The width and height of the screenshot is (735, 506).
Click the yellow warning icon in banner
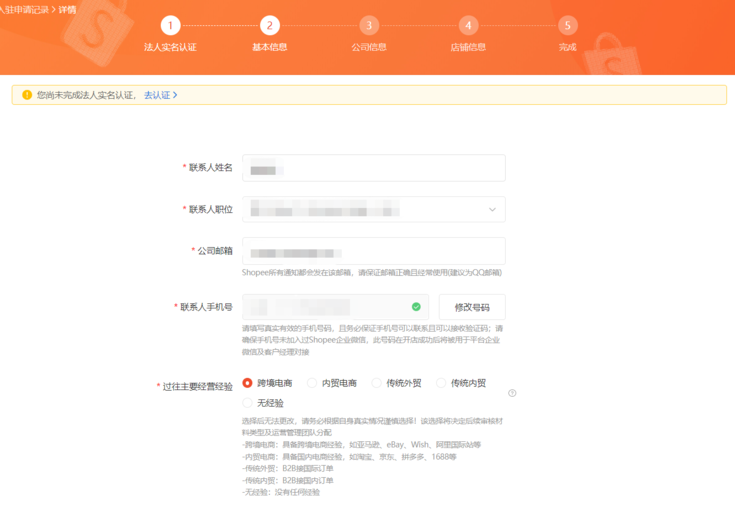pos(27,95)
